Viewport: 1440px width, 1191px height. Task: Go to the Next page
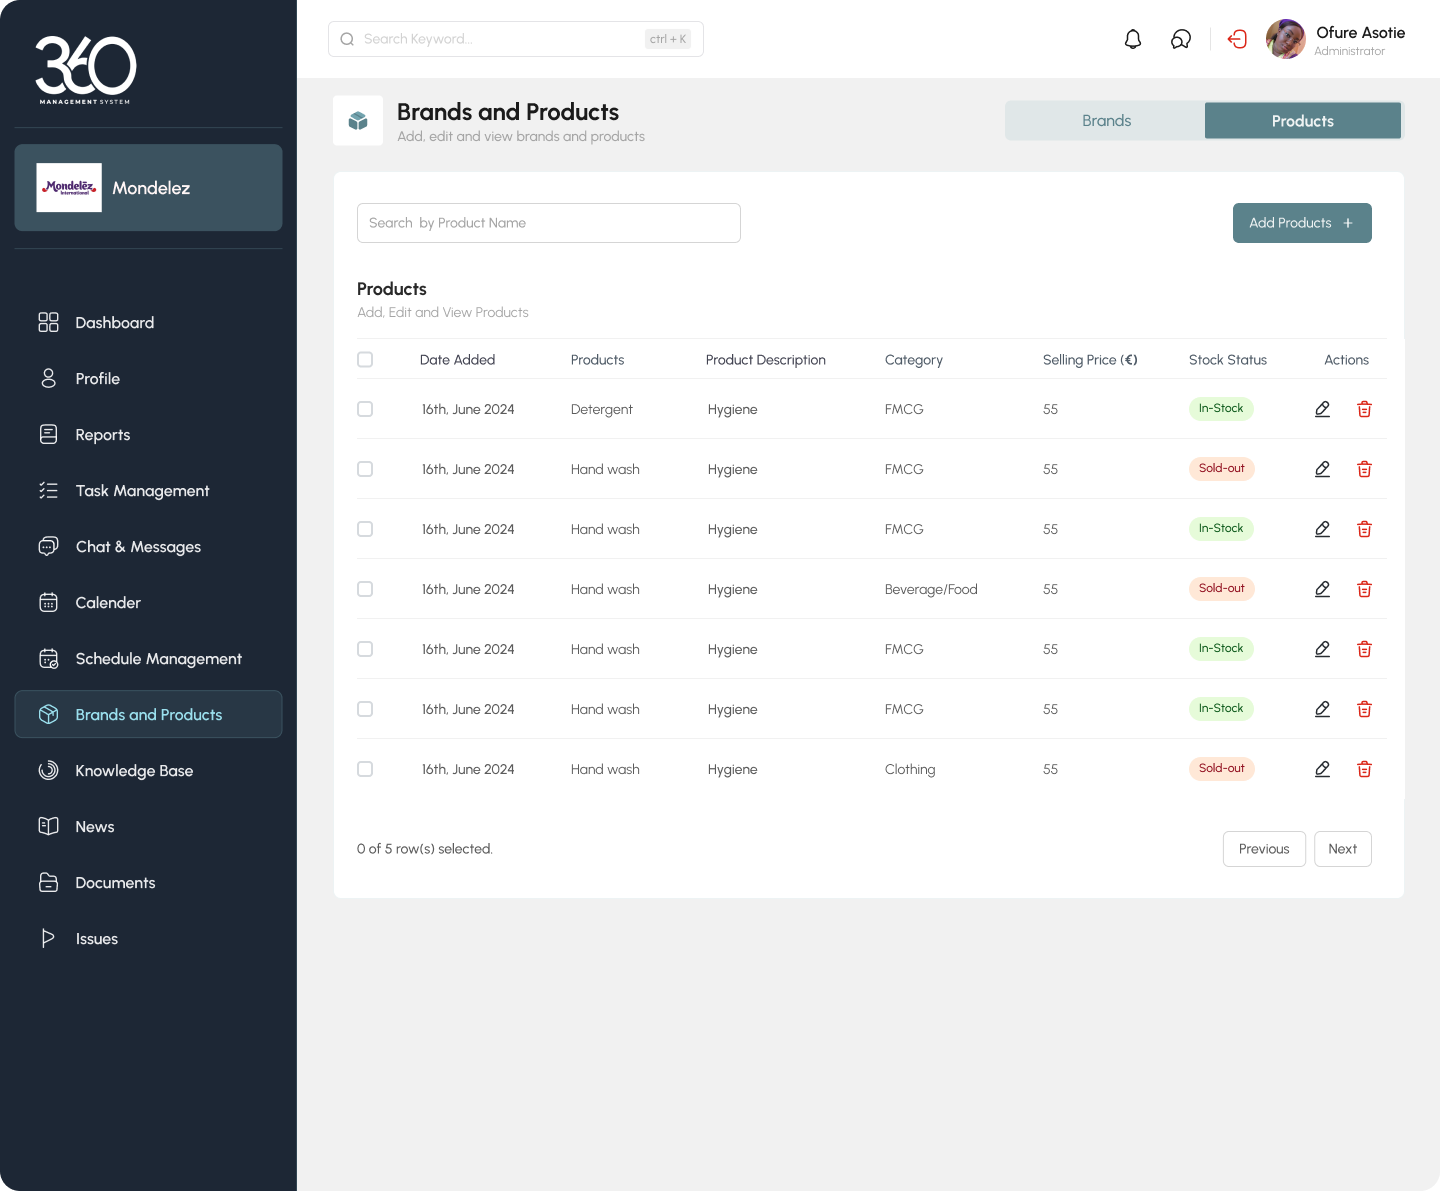click(1342, 849)
